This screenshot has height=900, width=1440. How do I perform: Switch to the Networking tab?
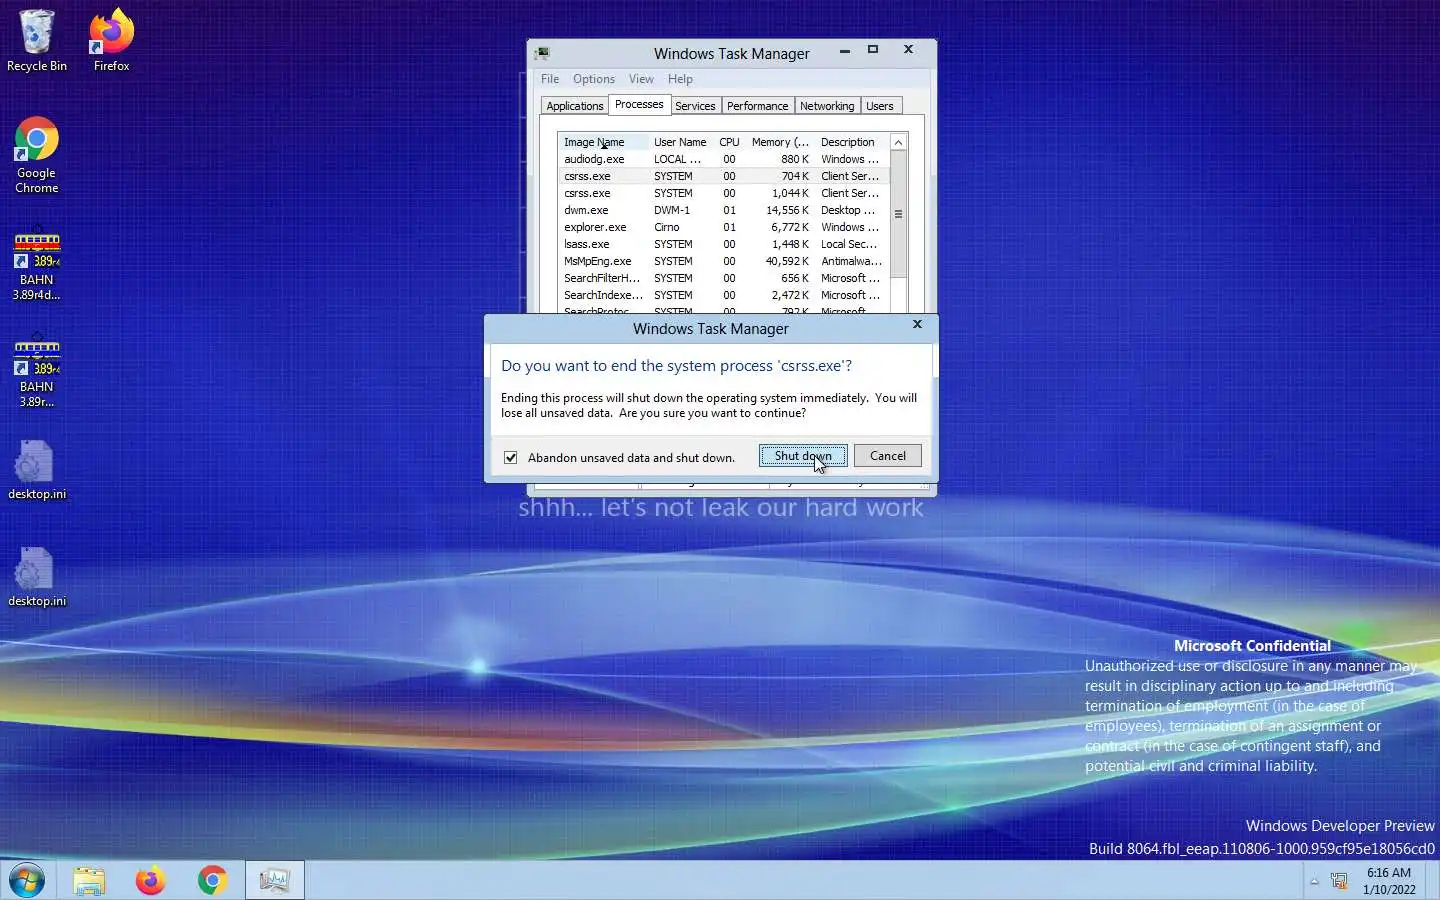pyautogui.click(x=827, y=106)
